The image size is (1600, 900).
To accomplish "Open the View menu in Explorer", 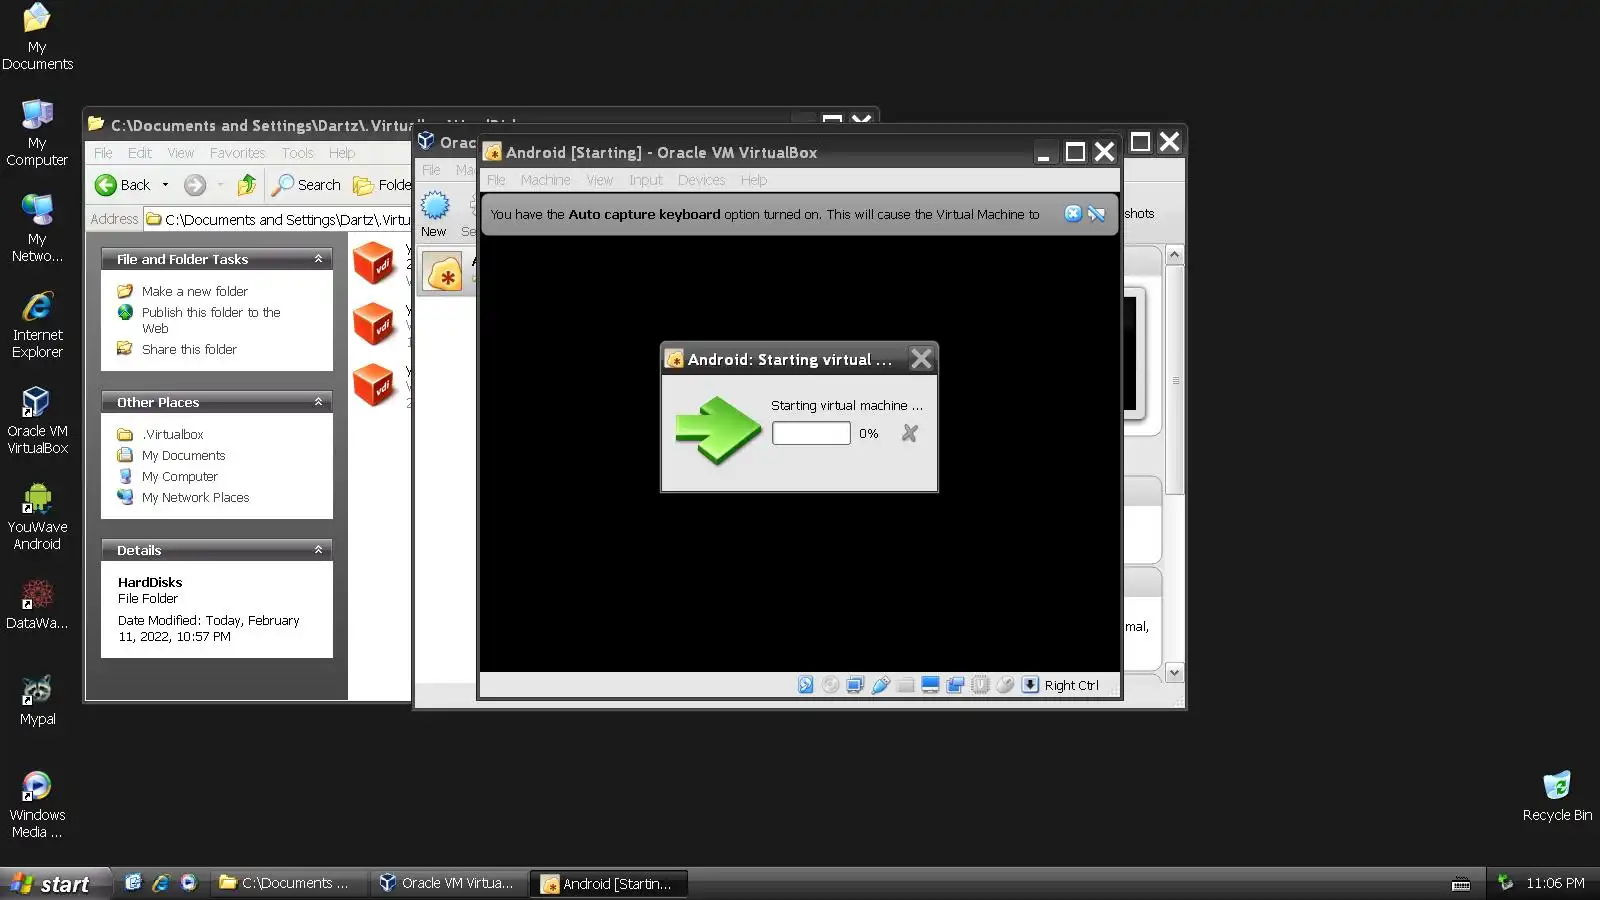I will tap(181, 153).
